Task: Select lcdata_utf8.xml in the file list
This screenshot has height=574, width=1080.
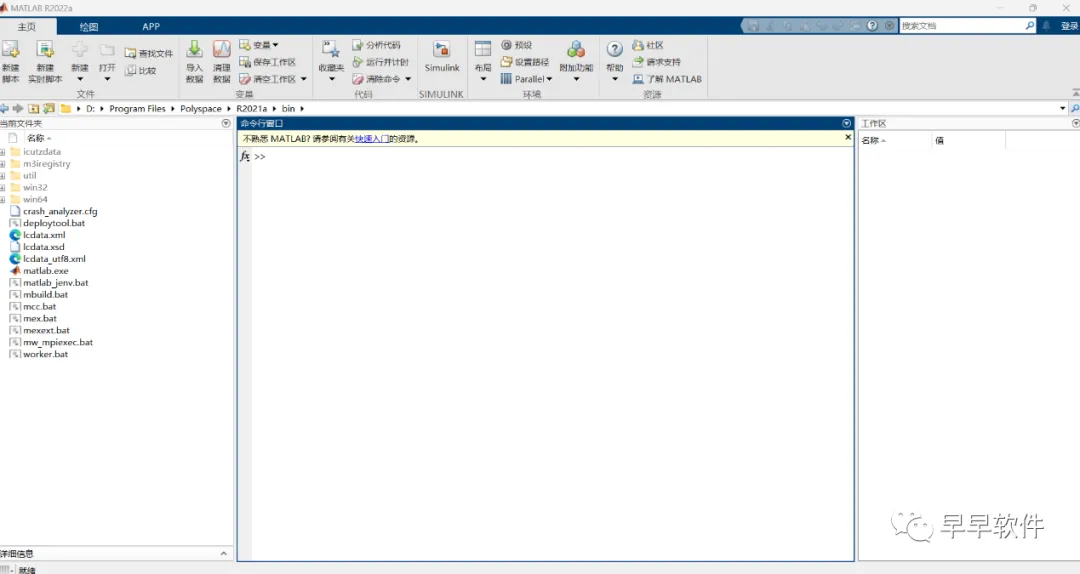Action: coord(54,259)
